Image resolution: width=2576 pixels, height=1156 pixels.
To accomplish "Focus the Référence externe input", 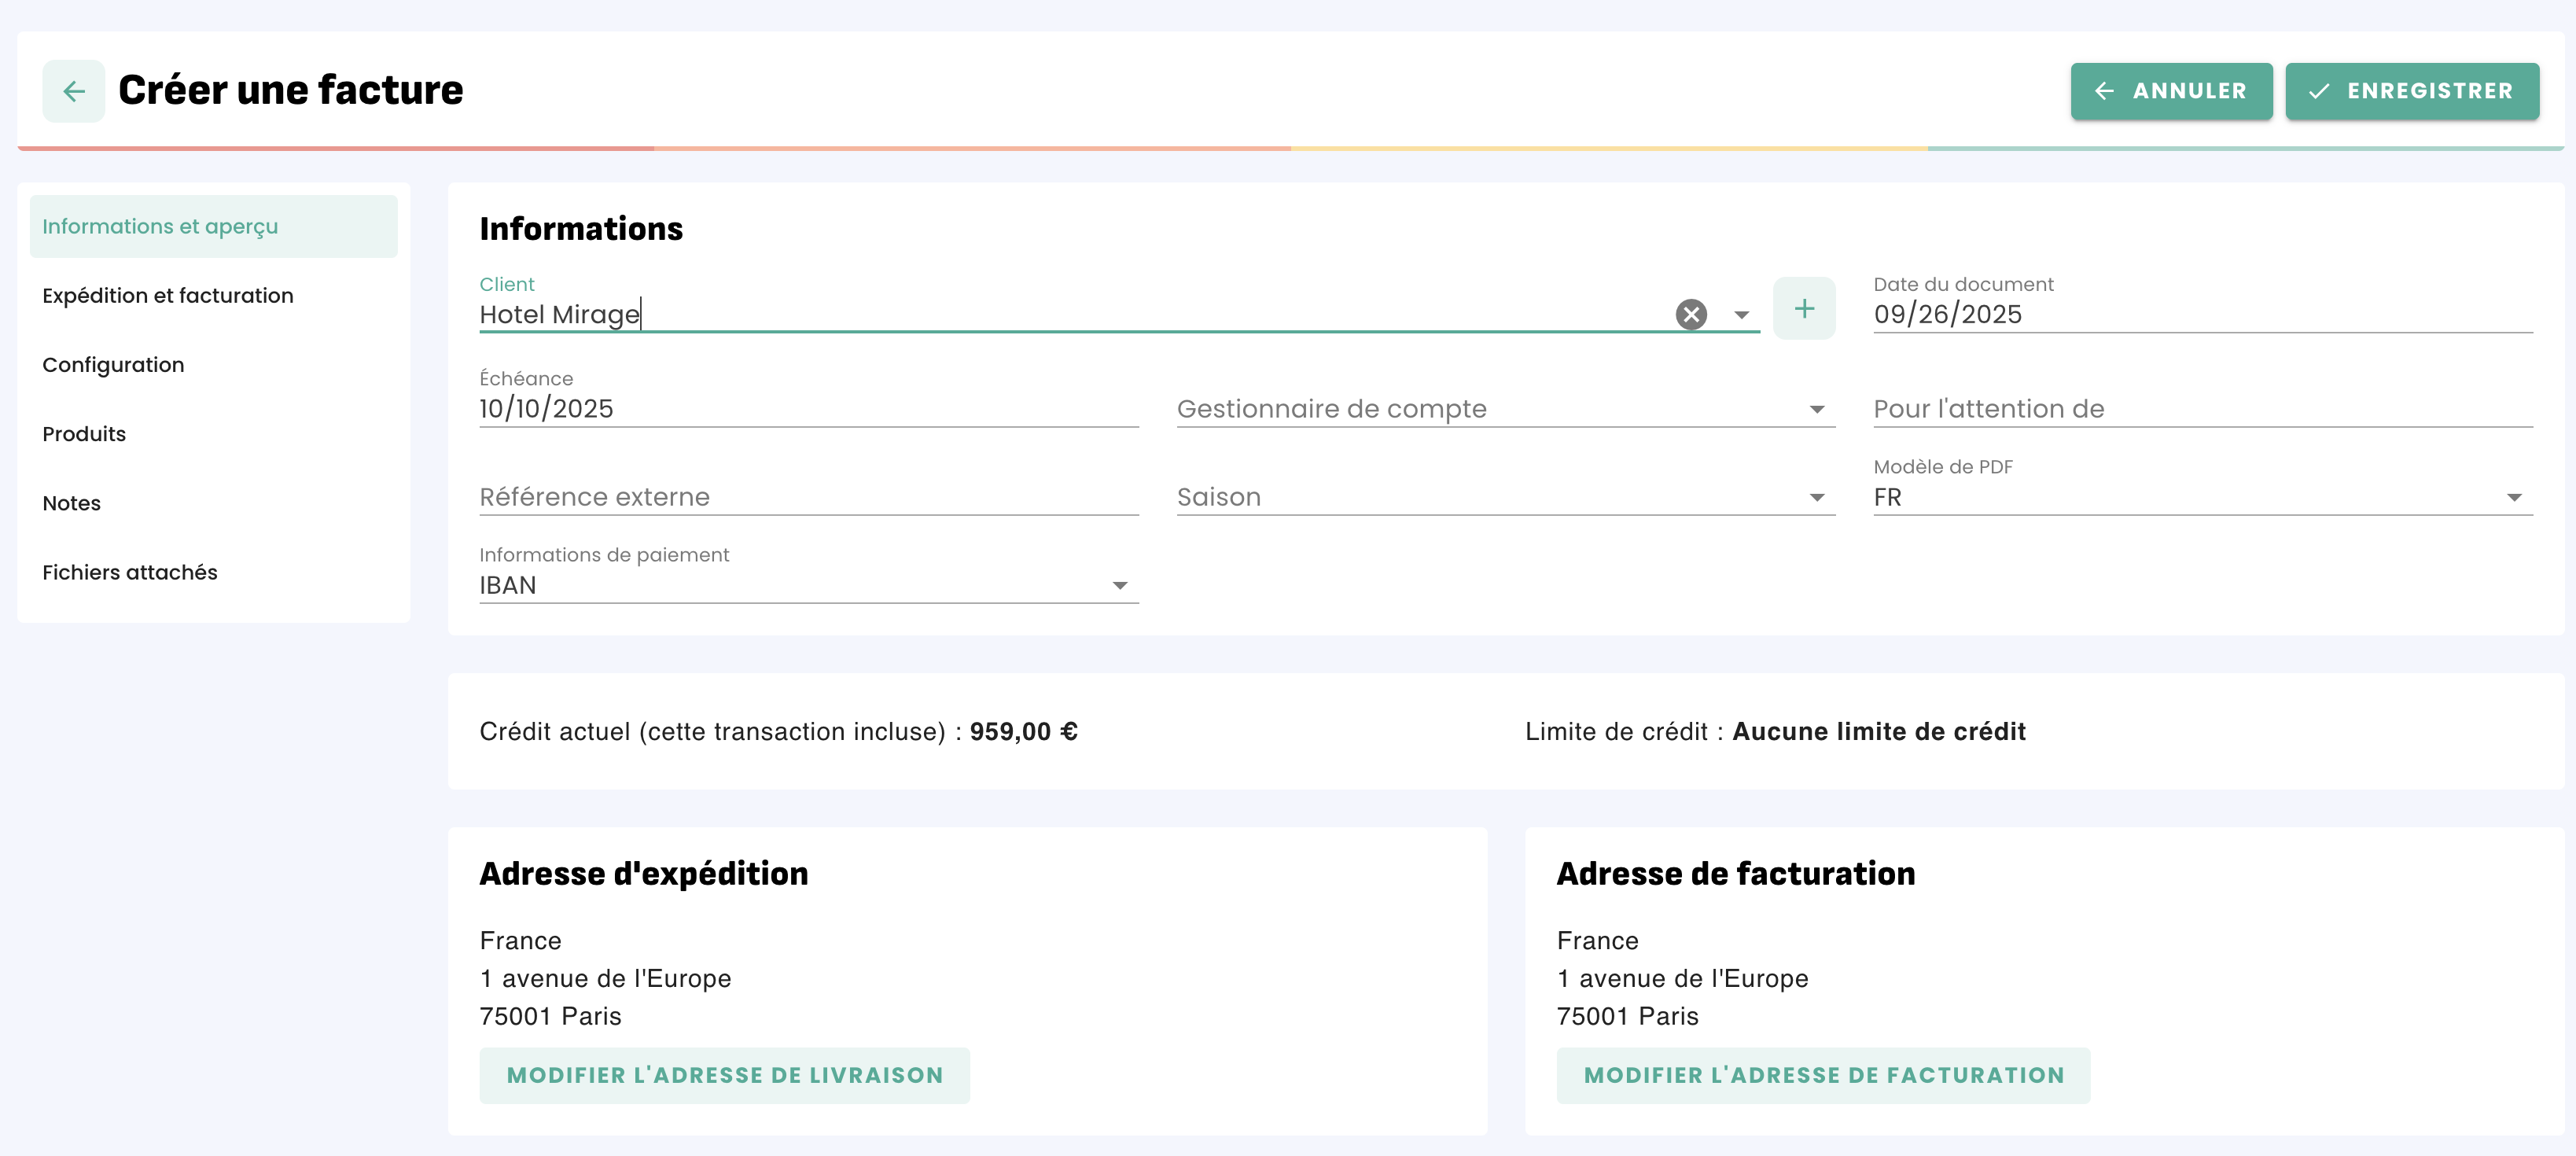I will 808,497.
